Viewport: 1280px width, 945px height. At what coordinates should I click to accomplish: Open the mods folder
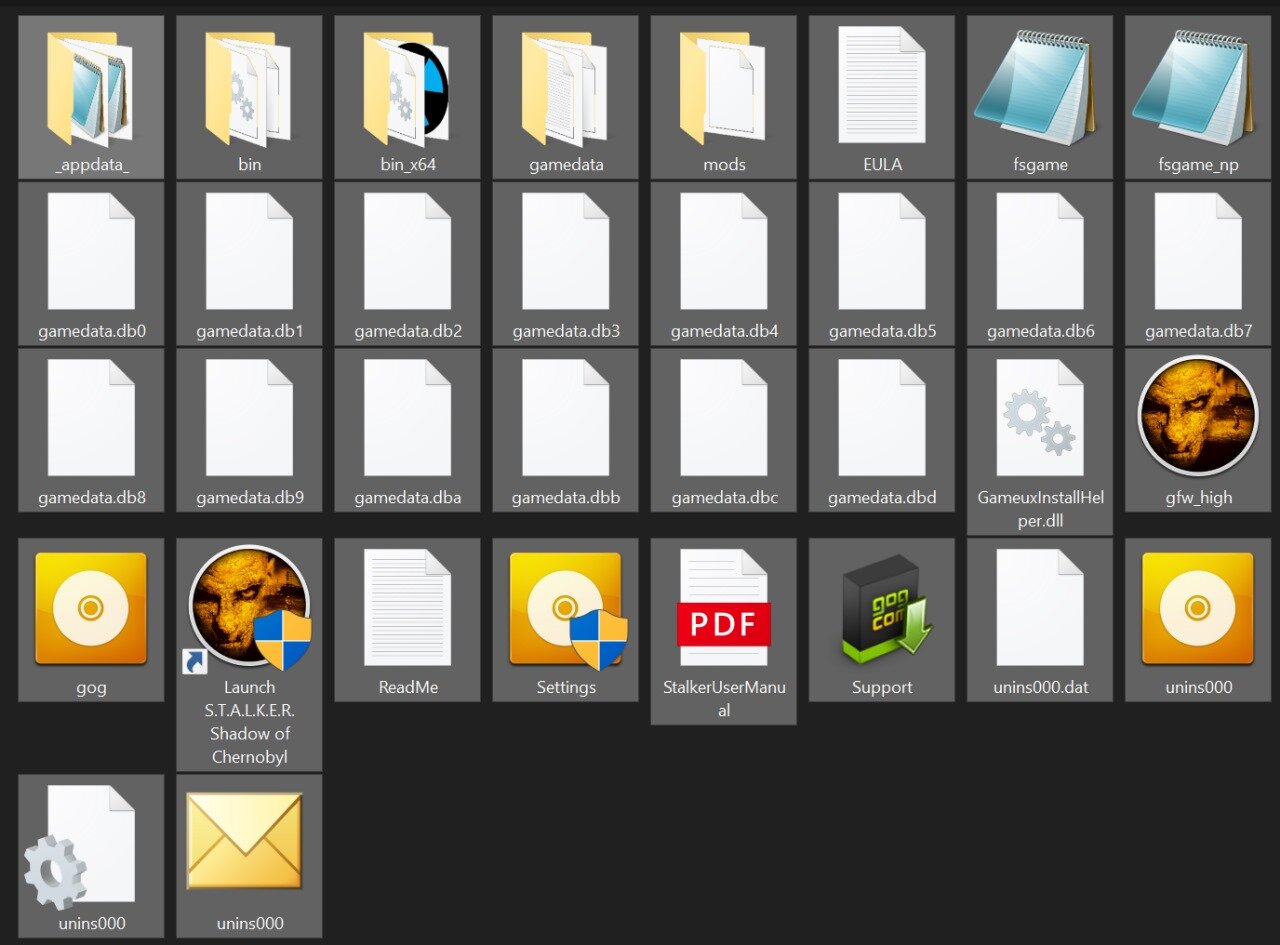(x=723, y=97)
